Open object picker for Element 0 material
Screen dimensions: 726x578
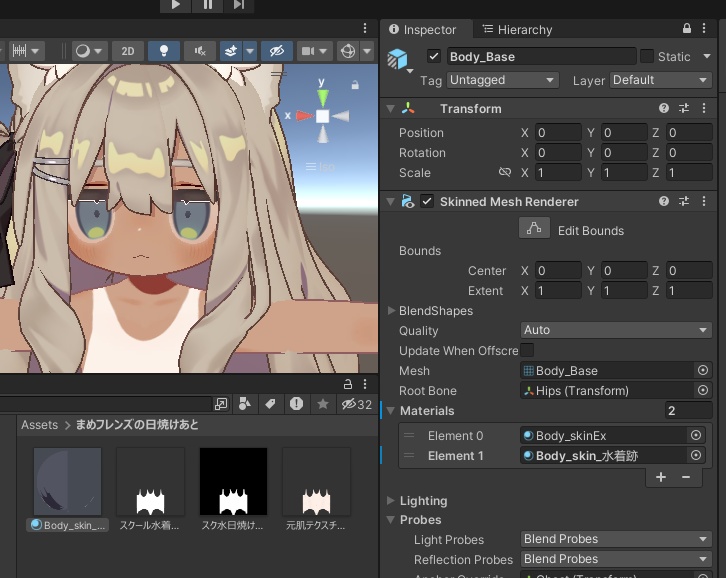click(696, 436)
